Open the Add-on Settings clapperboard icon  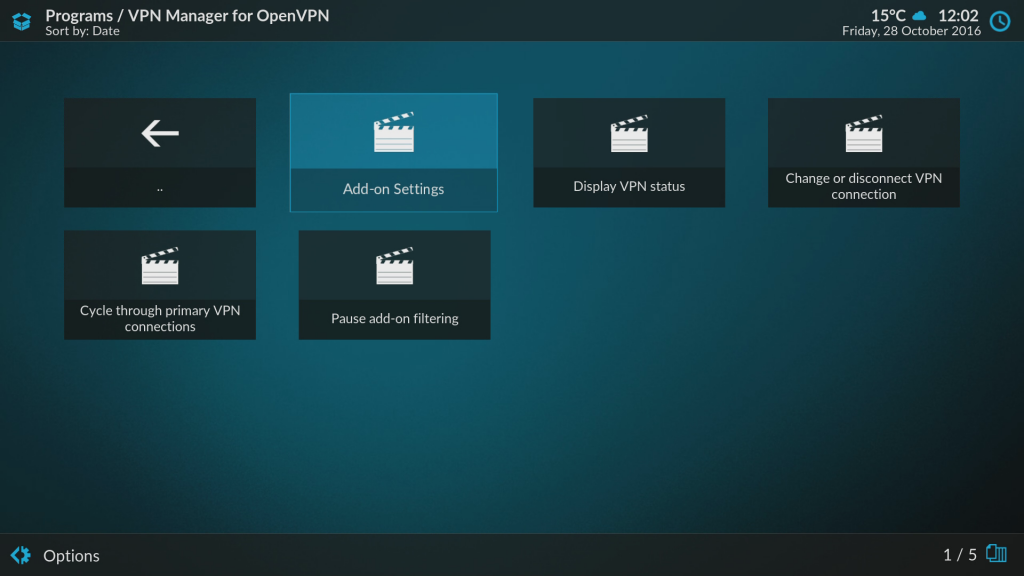pos(394,133)
